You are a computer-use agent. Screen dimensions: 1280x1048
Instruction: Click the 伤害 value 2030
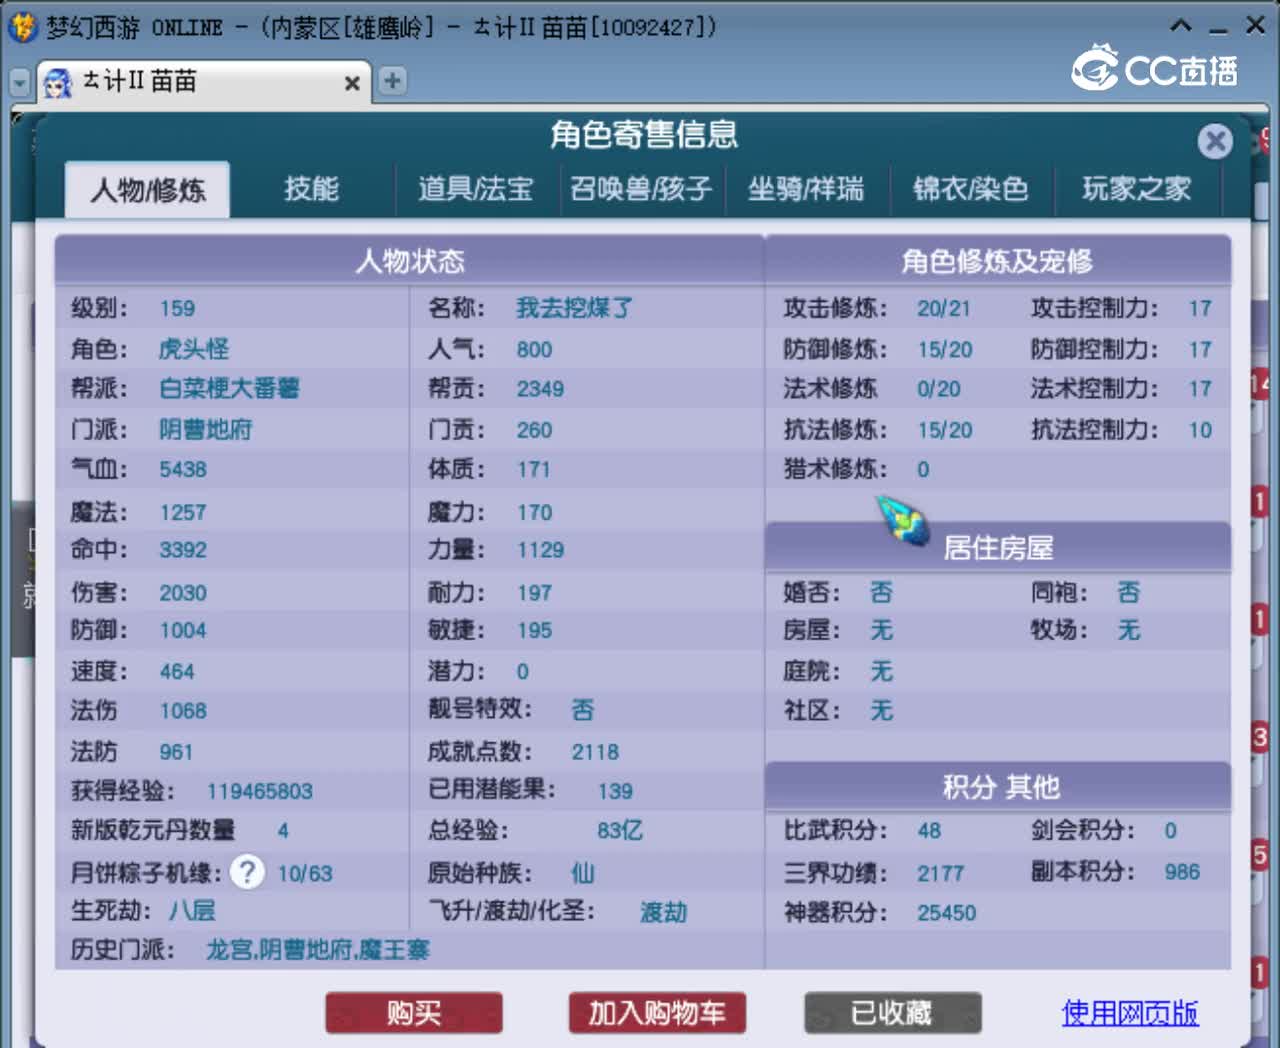(183, 593)
